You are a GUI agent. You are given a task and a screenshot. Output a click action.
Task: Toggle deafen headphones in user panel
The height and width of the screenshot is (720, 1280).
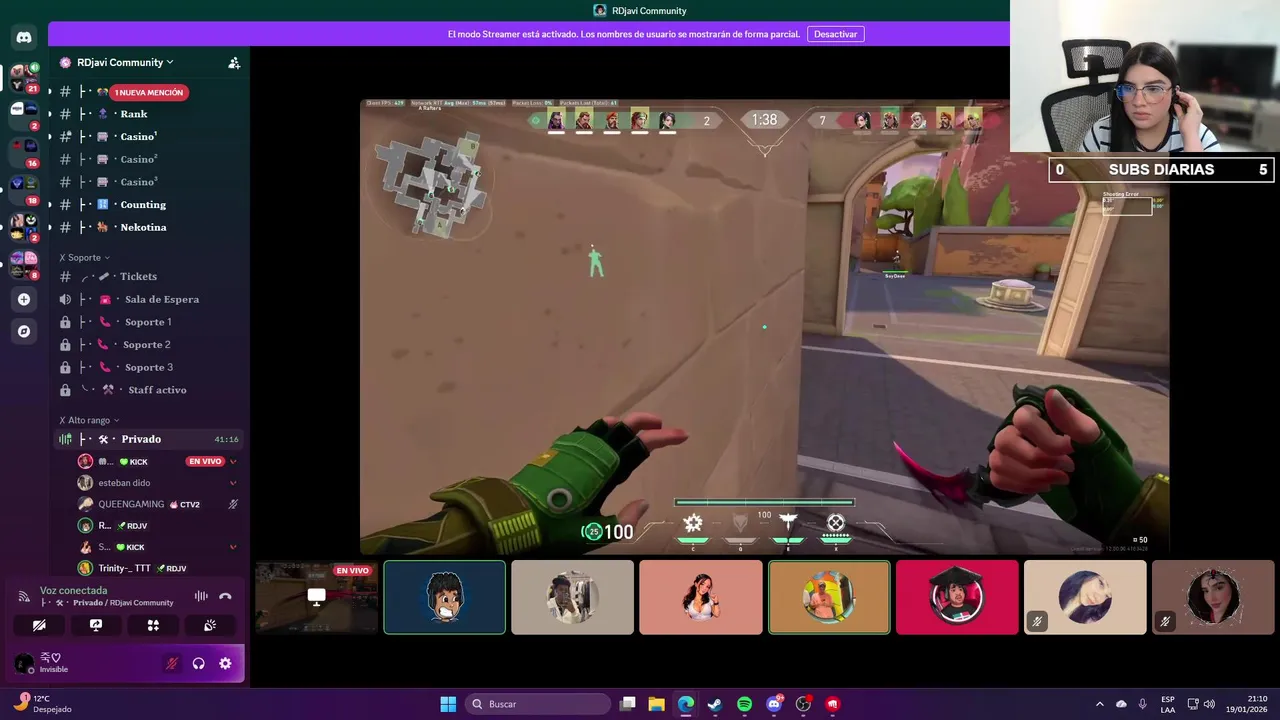(x=199, y=663)
